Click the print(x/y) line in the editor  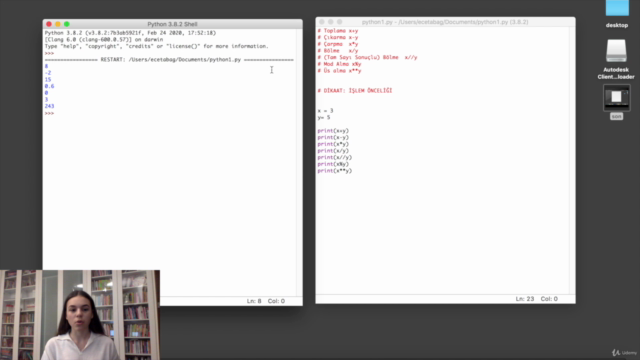(x=333, y=151)
